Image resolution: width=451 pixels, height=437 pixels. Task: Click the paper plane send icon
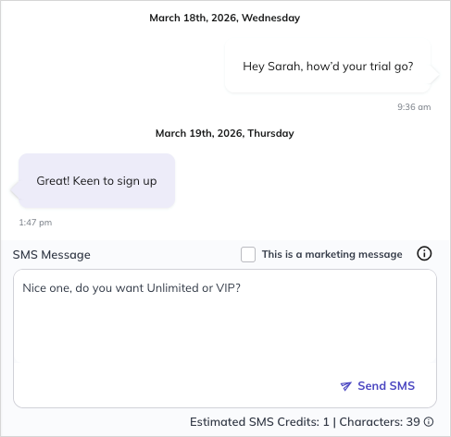(346, 386)
